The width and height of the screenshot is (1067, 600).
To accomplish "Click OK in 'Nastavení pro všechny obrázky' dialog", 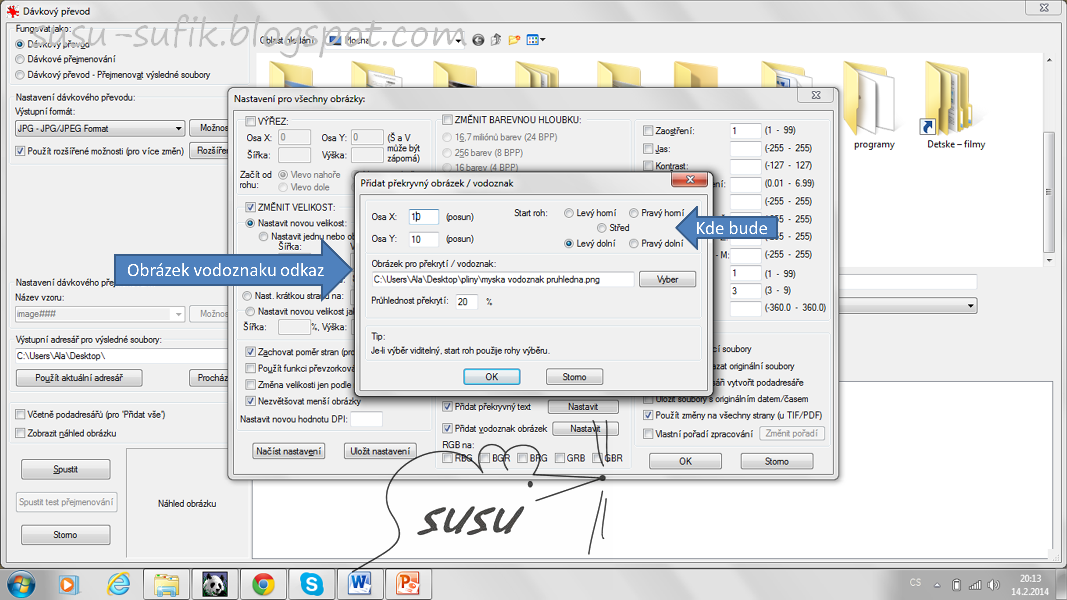I will (x=685, y=461).
